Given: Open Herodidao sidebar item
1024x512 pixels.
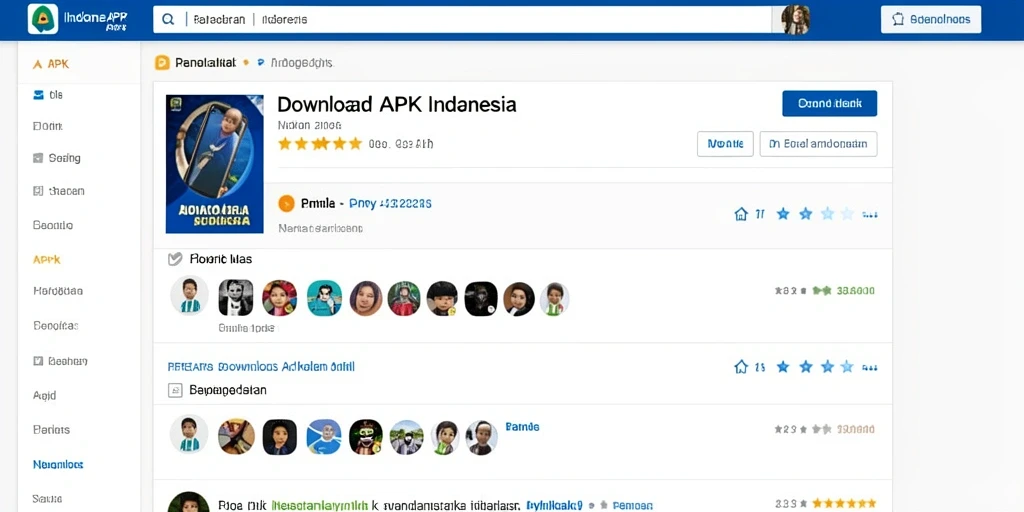Looking at the screenshot, I should 57,291.
